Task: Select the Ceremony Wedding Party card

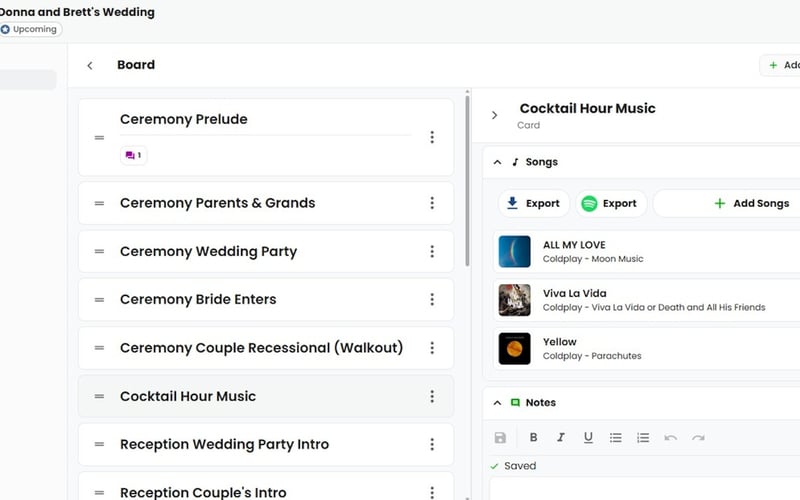Action: click(x=266, y=252)
